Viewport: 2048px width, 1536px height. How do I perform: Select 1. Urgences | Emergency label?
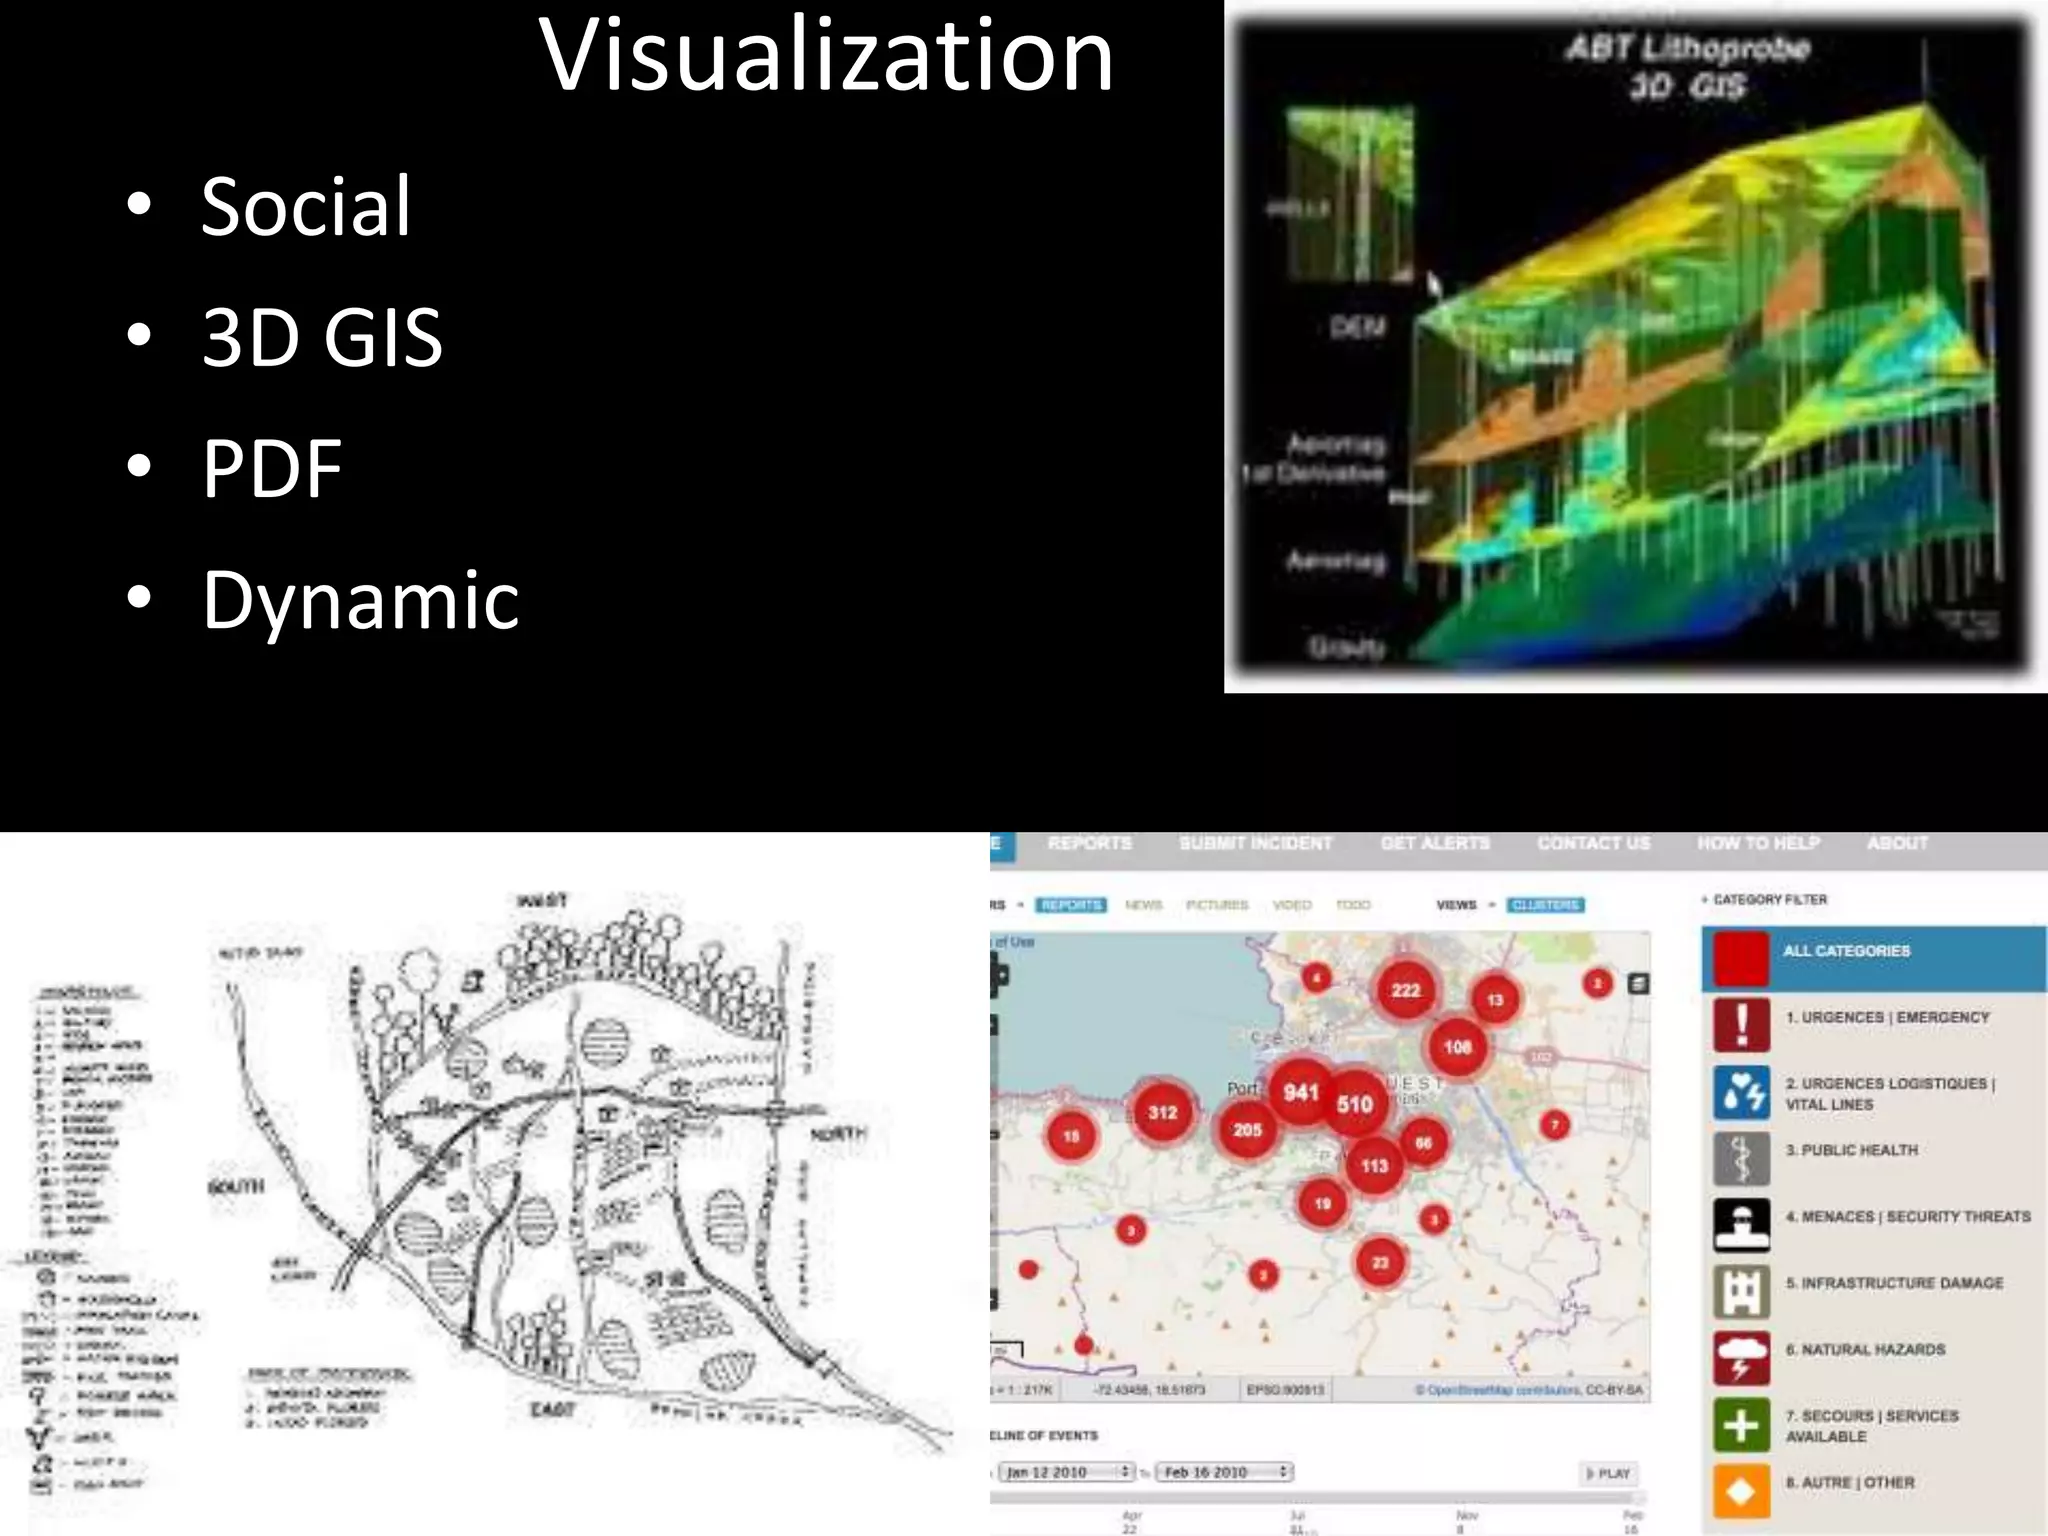[x=1887, y=1017]
